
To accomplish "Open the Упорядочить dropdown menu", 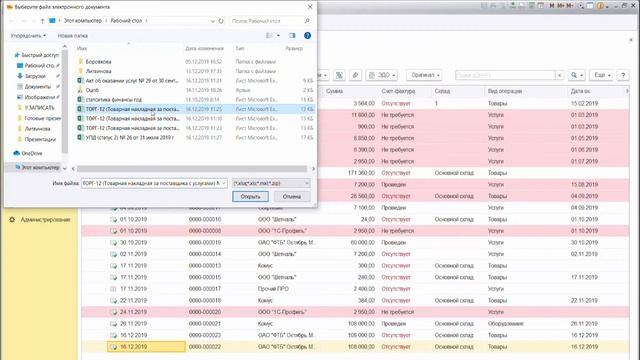I will [x=28, y=36].
